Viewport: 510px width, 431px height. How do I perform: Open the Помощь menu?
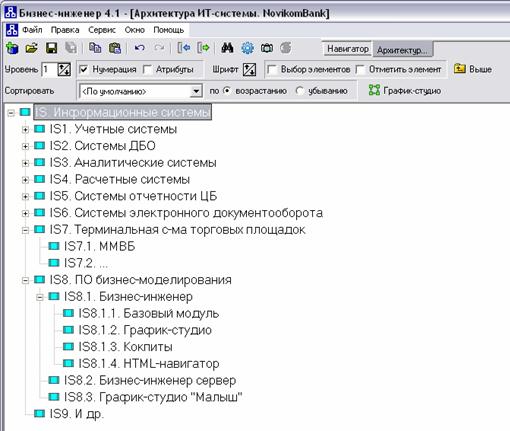click(x=169, y=30)
